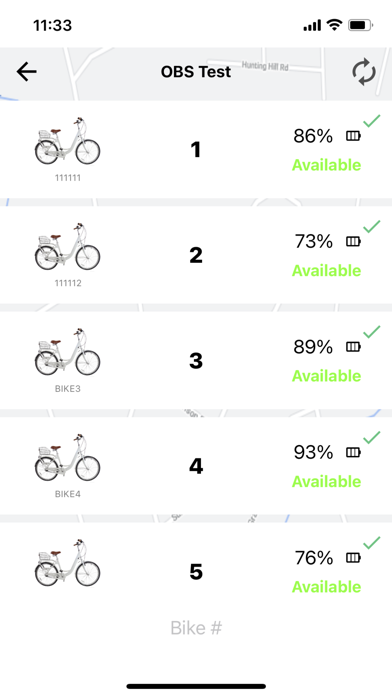Tap green checkmark on bike 5
Image resolution: width=392 pixels, height=696 pixels.
click(372, 542)
